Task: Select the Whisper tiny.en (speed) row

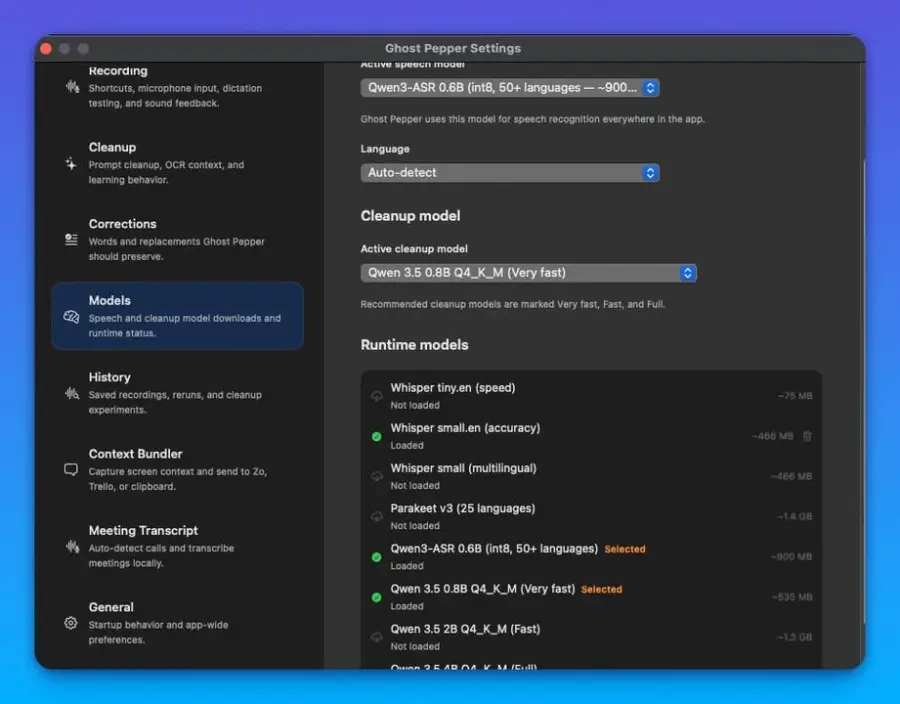Action: 591,396
